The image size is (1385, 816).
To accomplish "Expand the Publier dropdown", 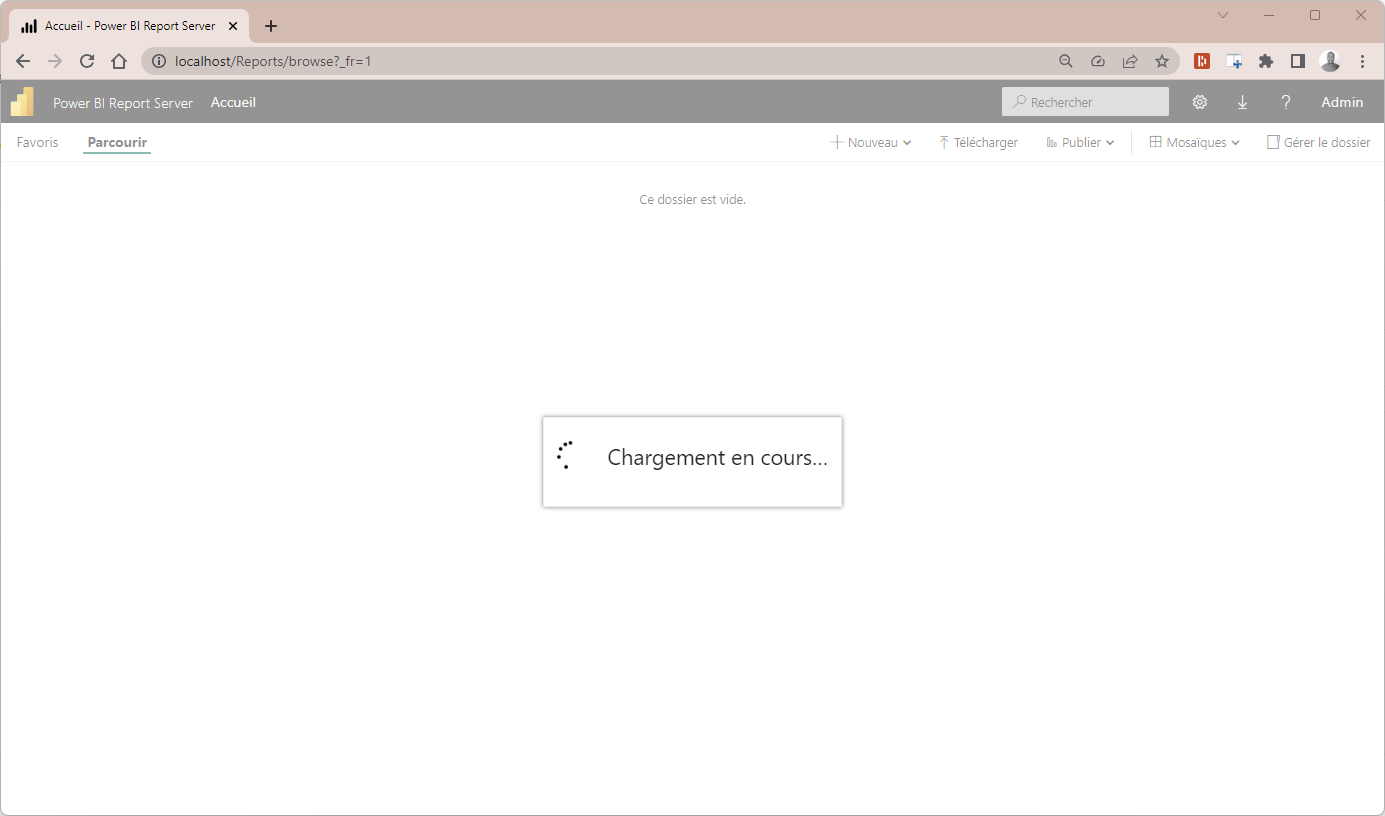I will point(1080,143).
